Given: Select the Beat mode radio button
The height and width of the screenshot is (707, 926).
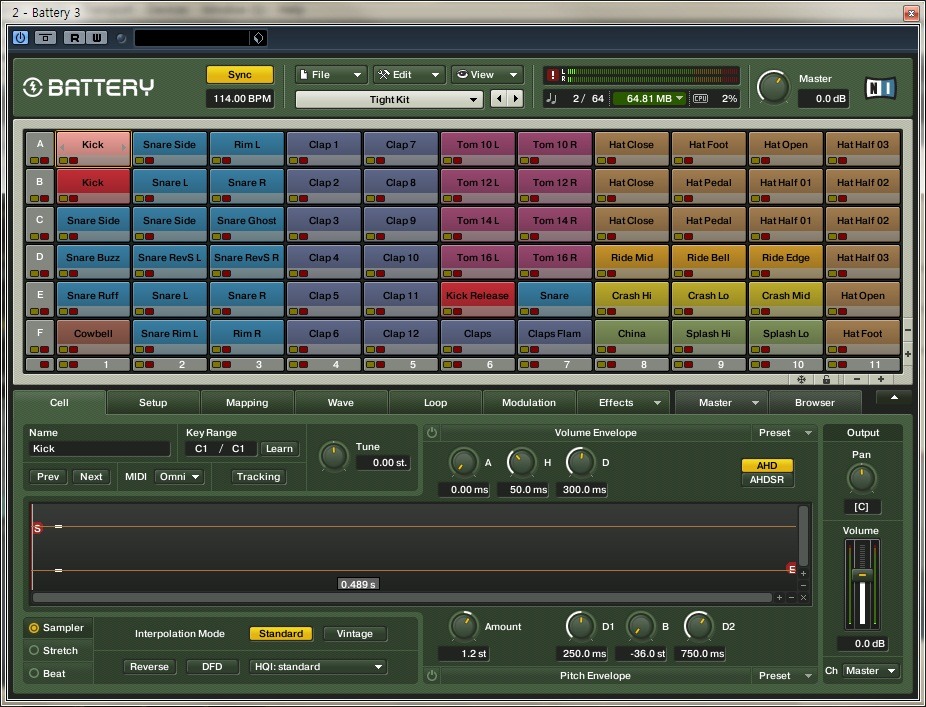Looking at the screenshot, I should pos(34,673).
